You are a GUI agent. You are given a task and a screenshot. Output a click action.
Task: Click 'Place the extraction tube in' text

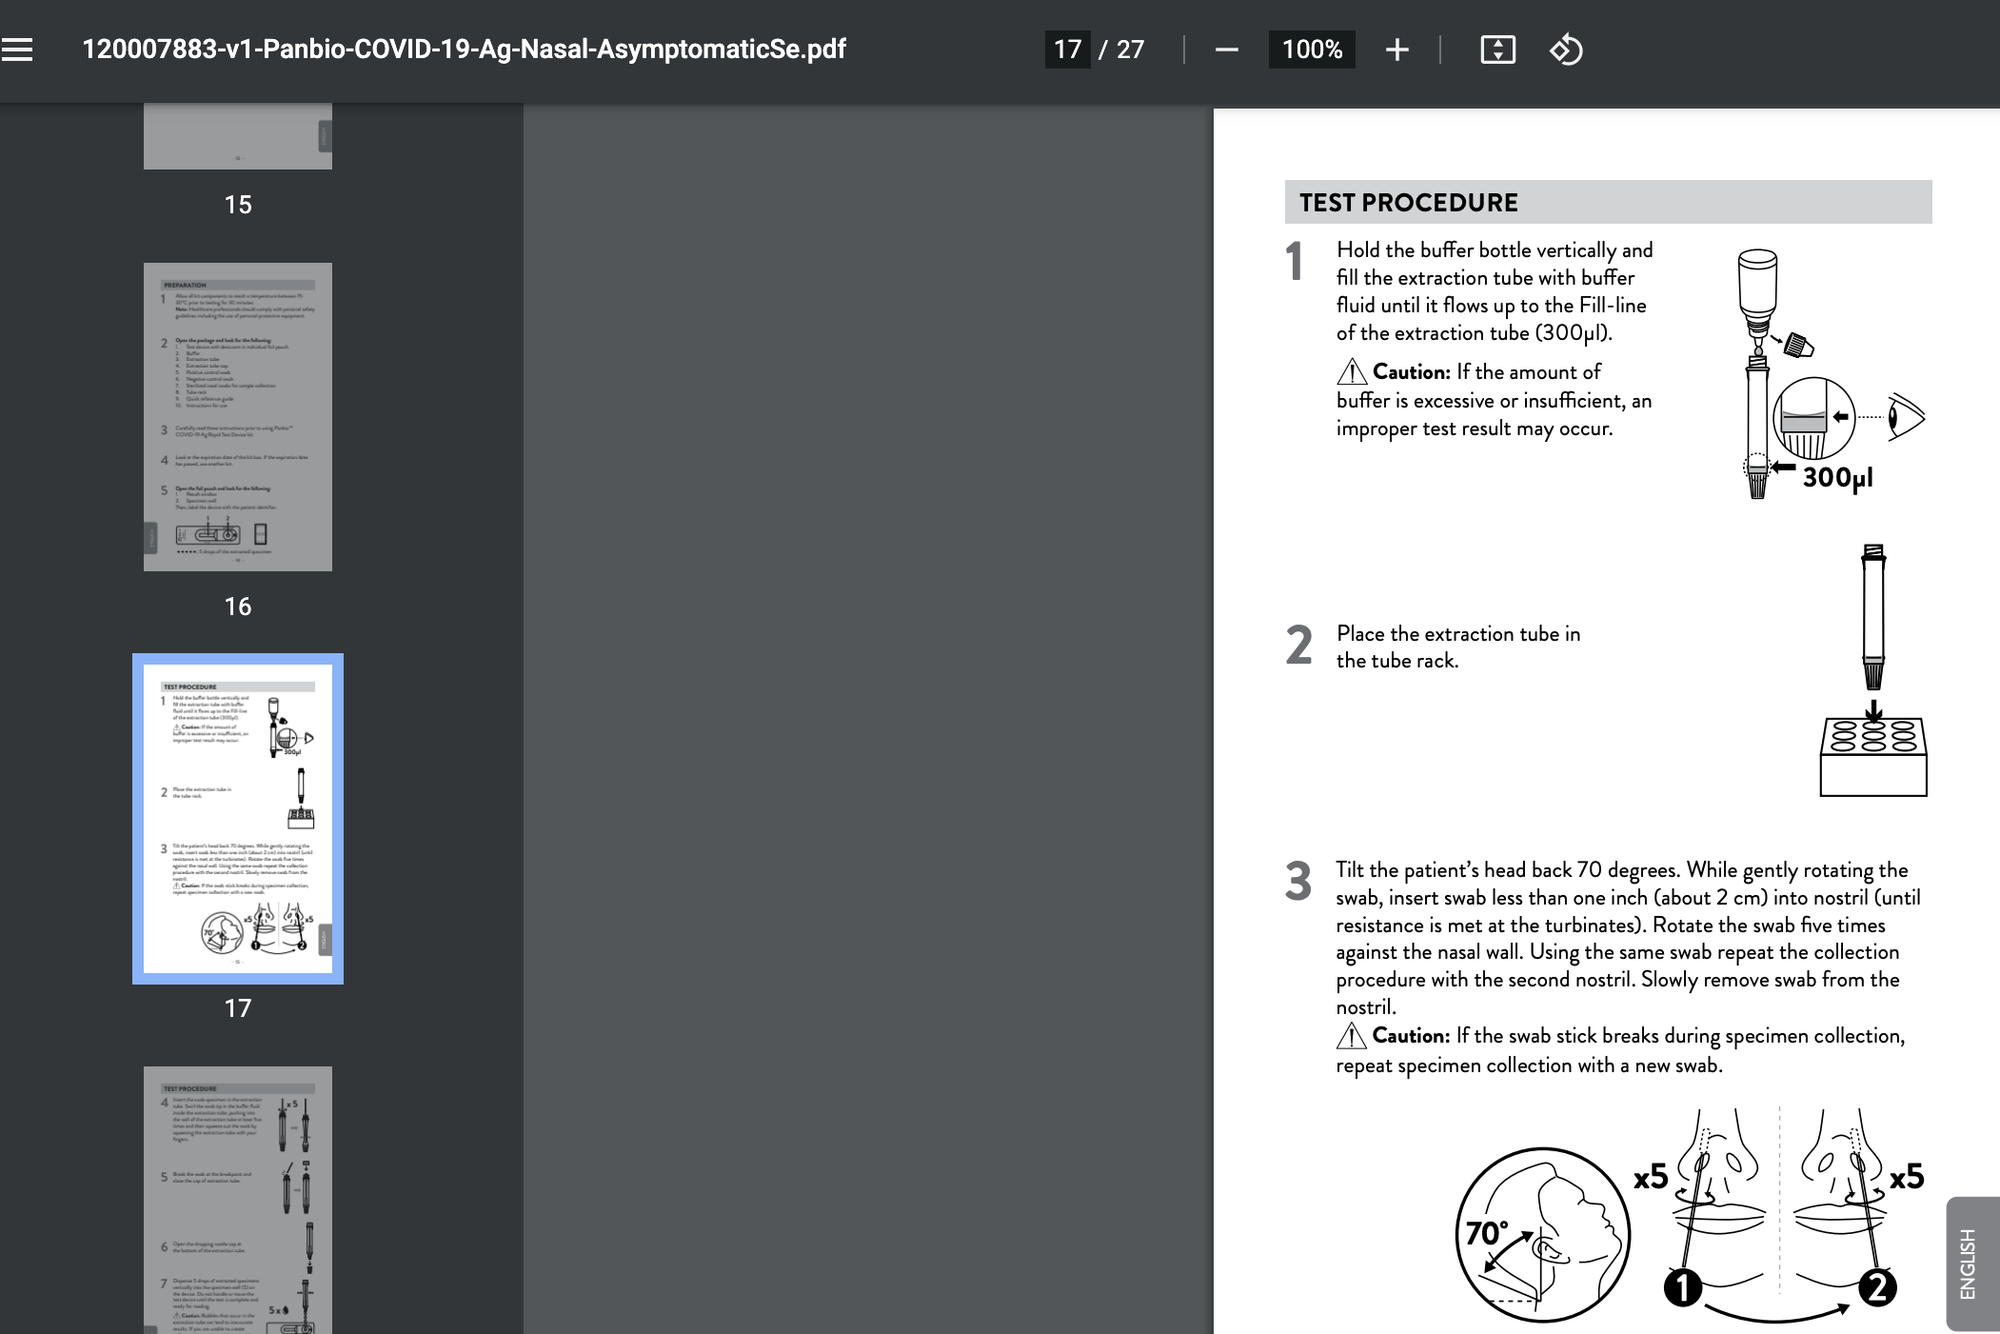pos(1458,633)
